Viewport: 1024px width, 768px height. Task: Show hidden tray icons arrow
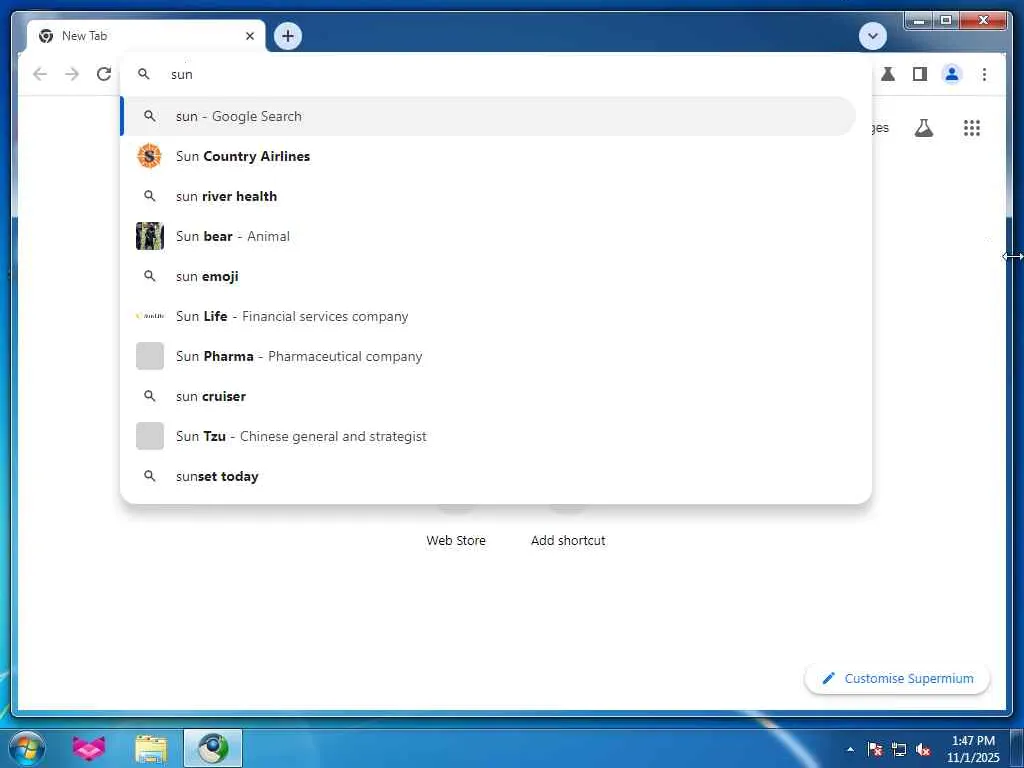point(850,749)
